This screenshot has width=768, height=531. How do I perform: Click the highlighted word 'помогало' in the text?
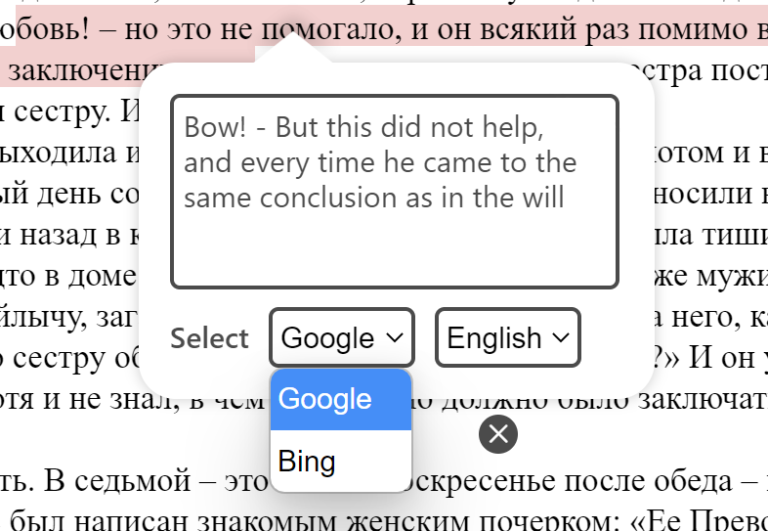(x=326, y=30)
